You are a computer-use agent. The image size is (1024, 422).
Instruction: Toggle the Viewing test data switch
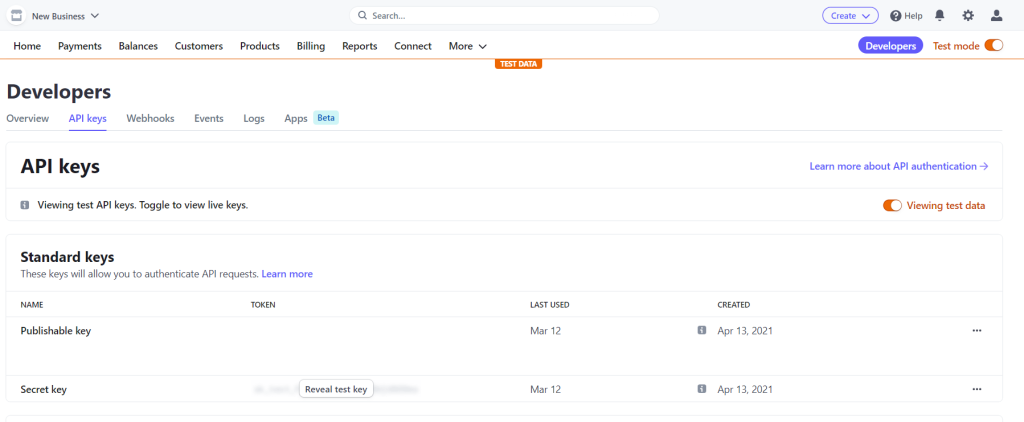pyautogui.click(x=892, y=205)
